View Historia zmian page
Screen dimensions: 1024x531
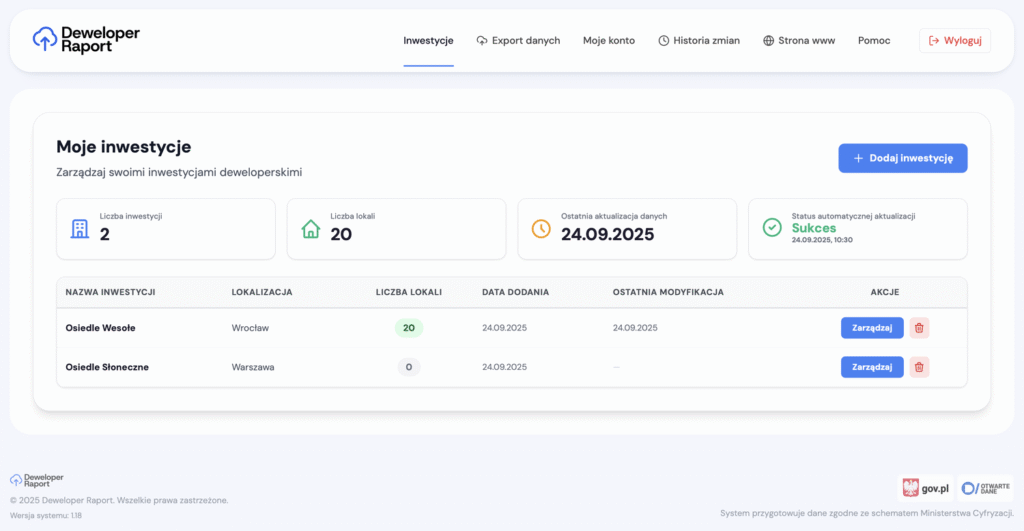(x=699, y=41)
